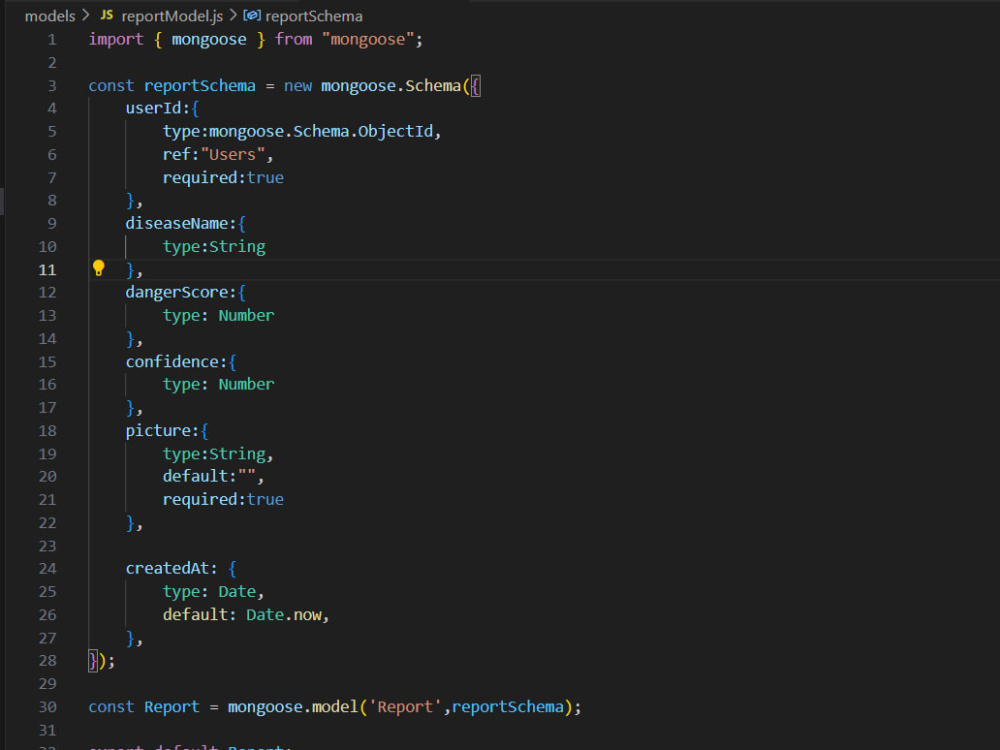Open the models folder breadcrumb

point(50,16)
